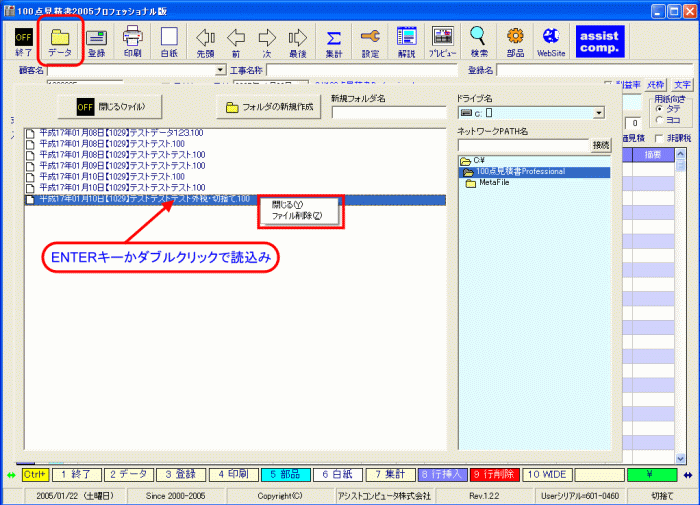Click the 4 印刷 function key
The height and width of the screenshot is (505, 700).
tap(233, 475)
